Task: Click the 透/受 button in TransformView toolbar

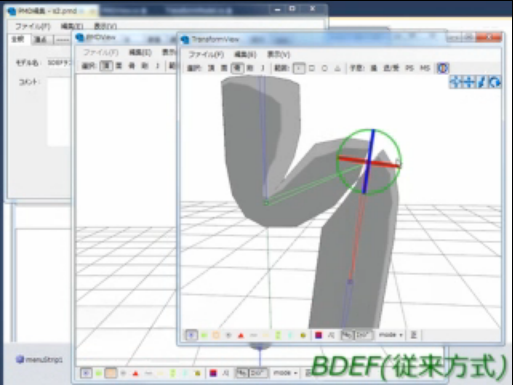Action: 391,68
